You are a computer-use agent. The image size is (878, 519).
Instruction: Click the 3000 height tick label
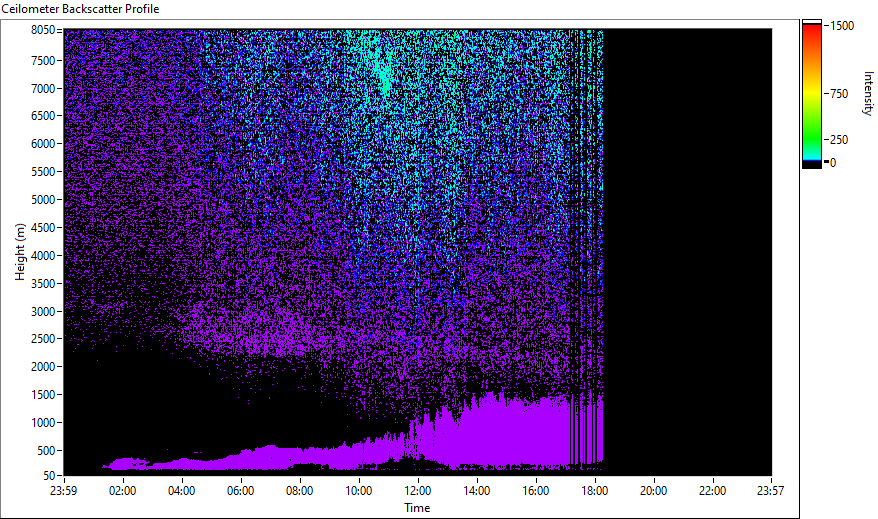(43, 312)
